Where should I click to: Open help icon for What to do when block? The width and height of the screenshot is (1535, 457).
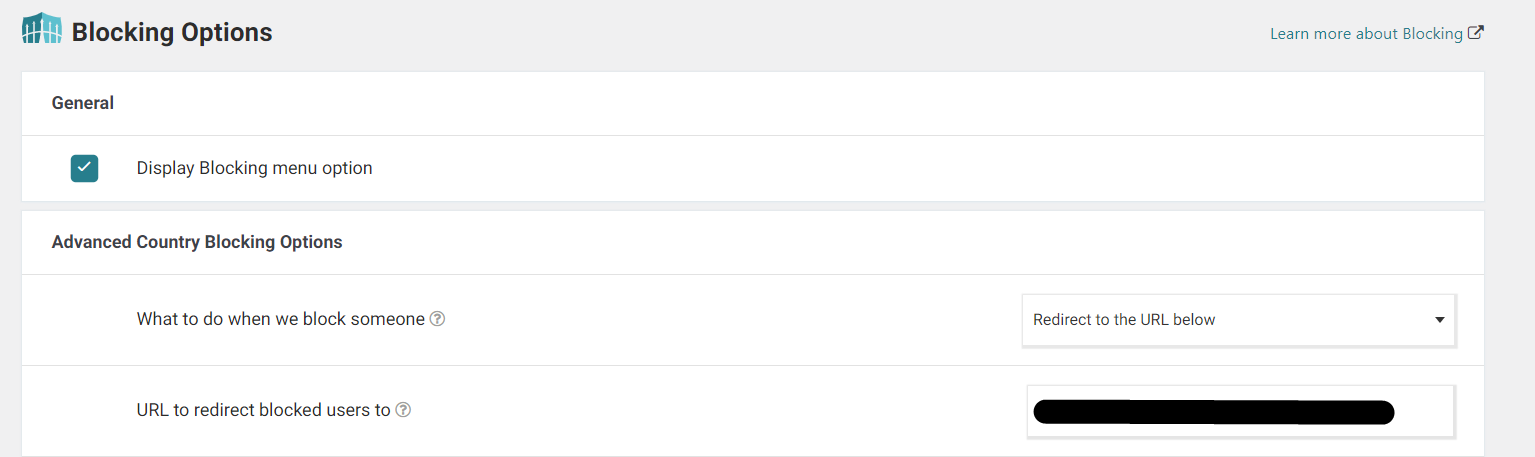437,320
